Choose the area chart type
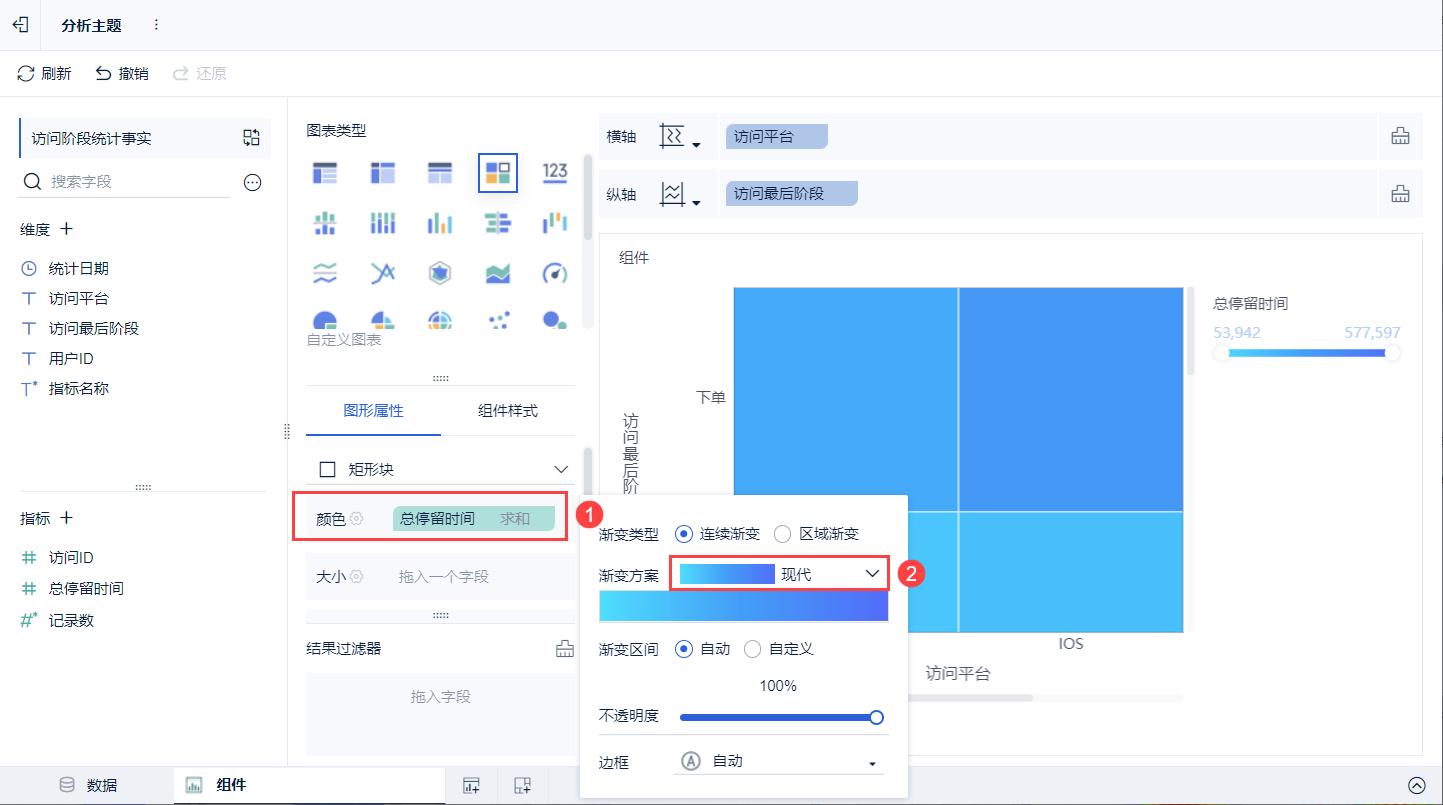The image size is (1443, 805). 498,273
